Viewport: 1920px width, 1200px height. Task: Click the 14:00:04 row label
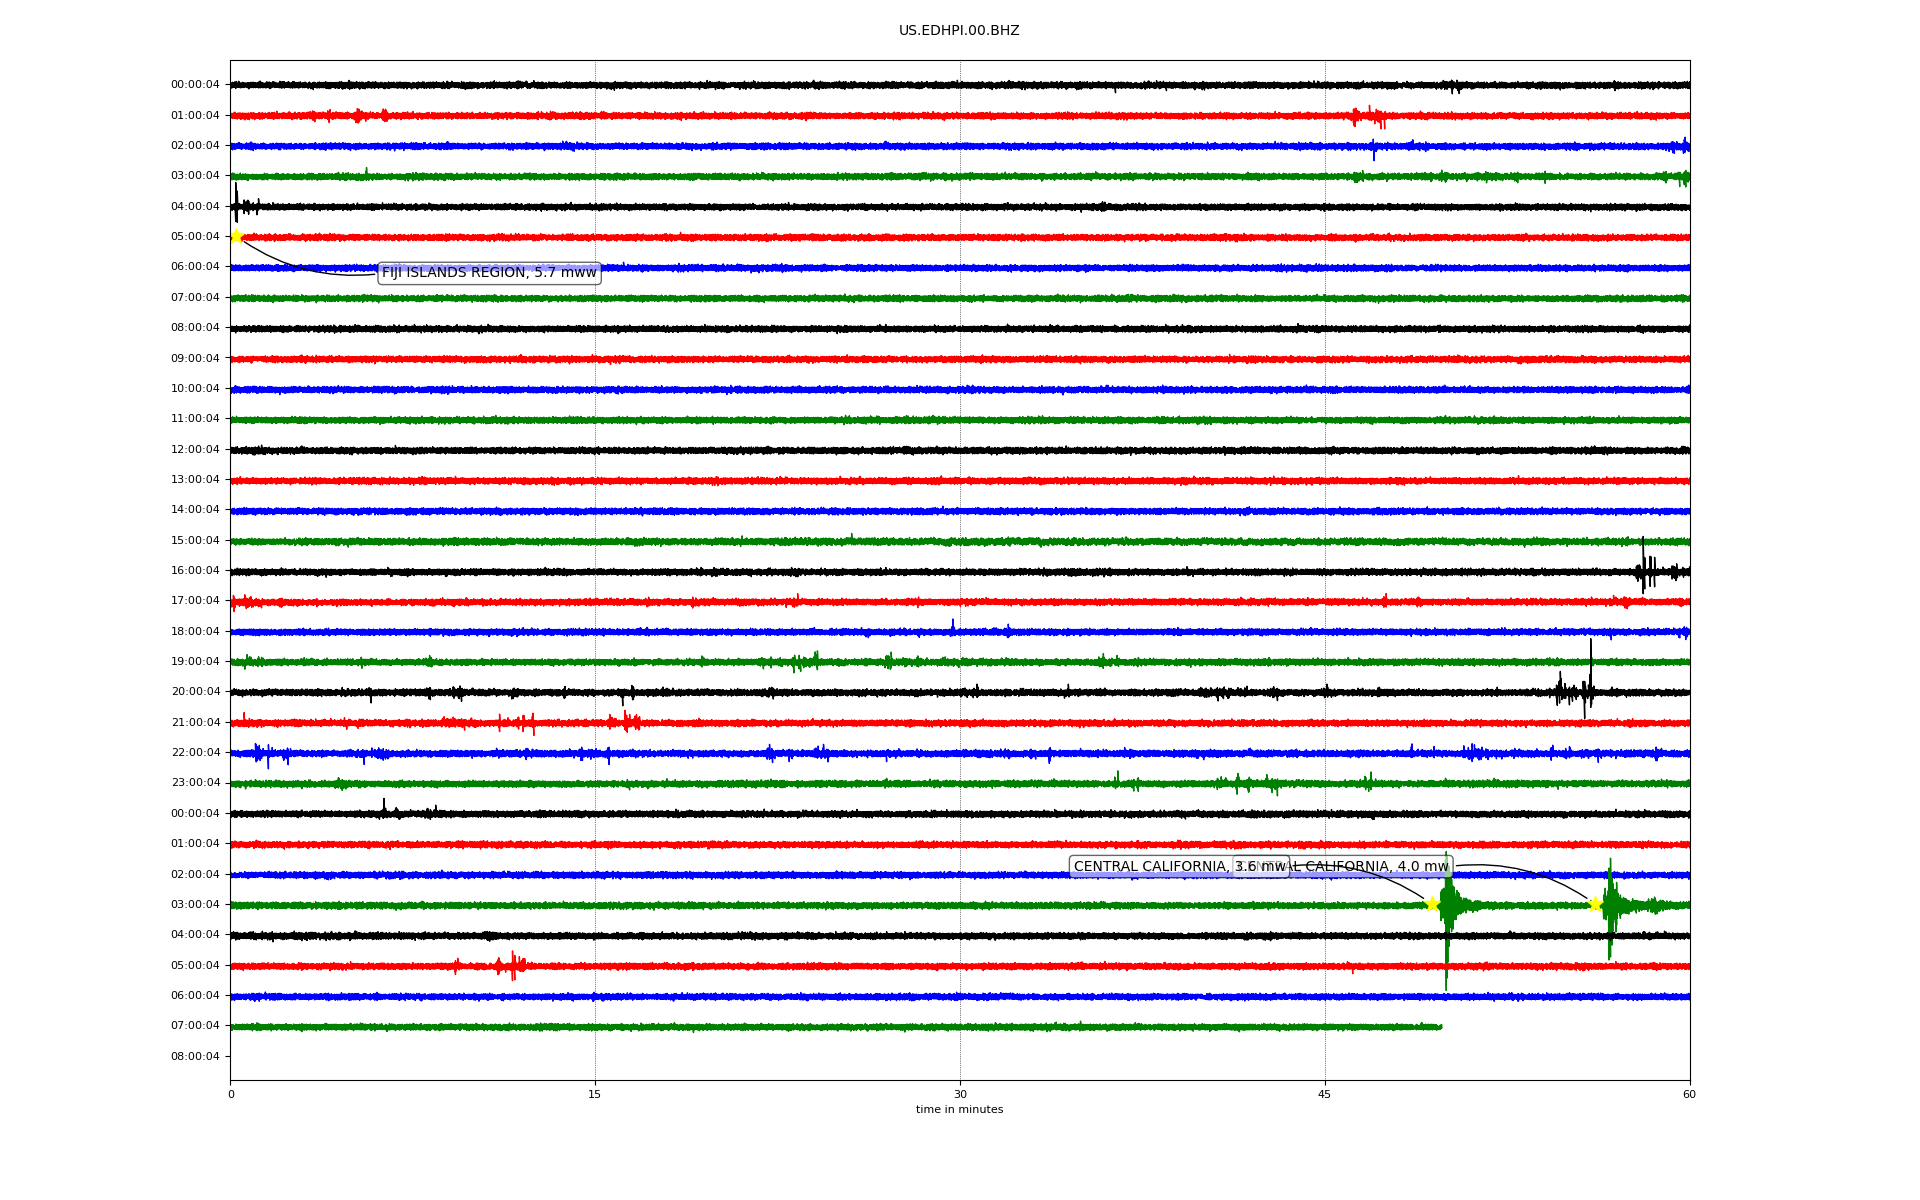pyautogui.click(x=195, y=510)
